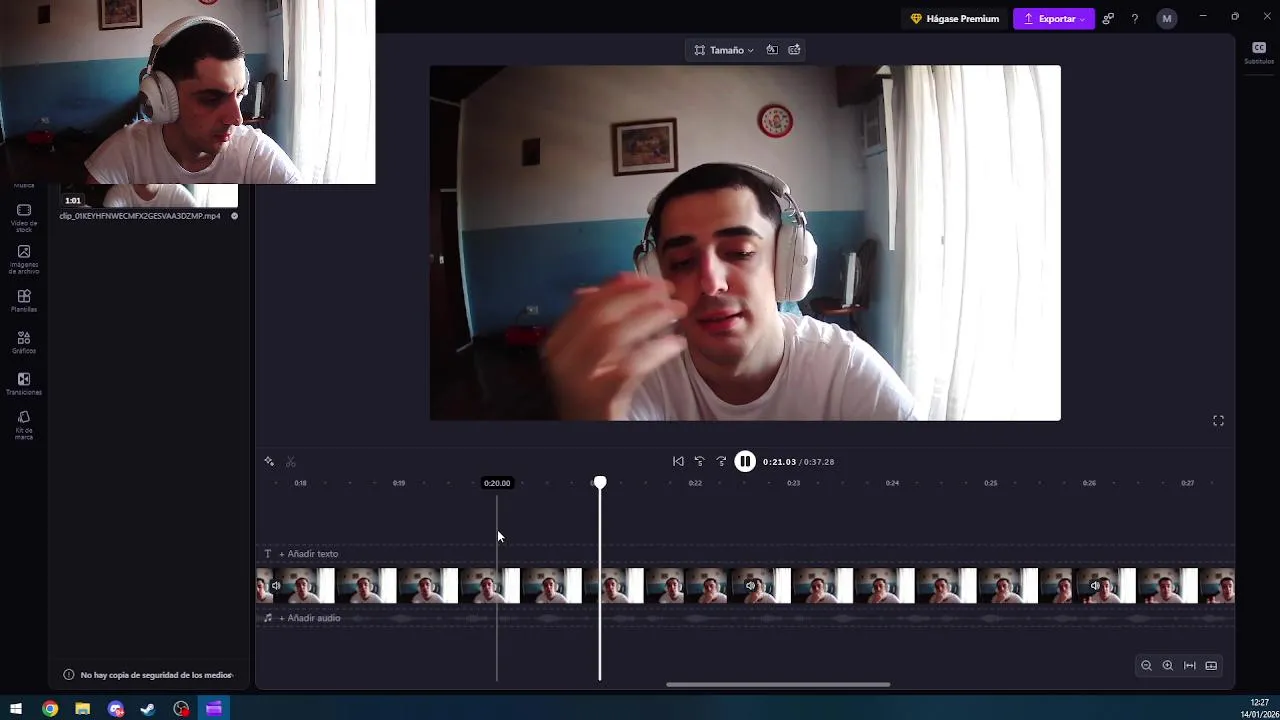Open the share and connect icon
1280x720 pixels.
pos(1108,19)
